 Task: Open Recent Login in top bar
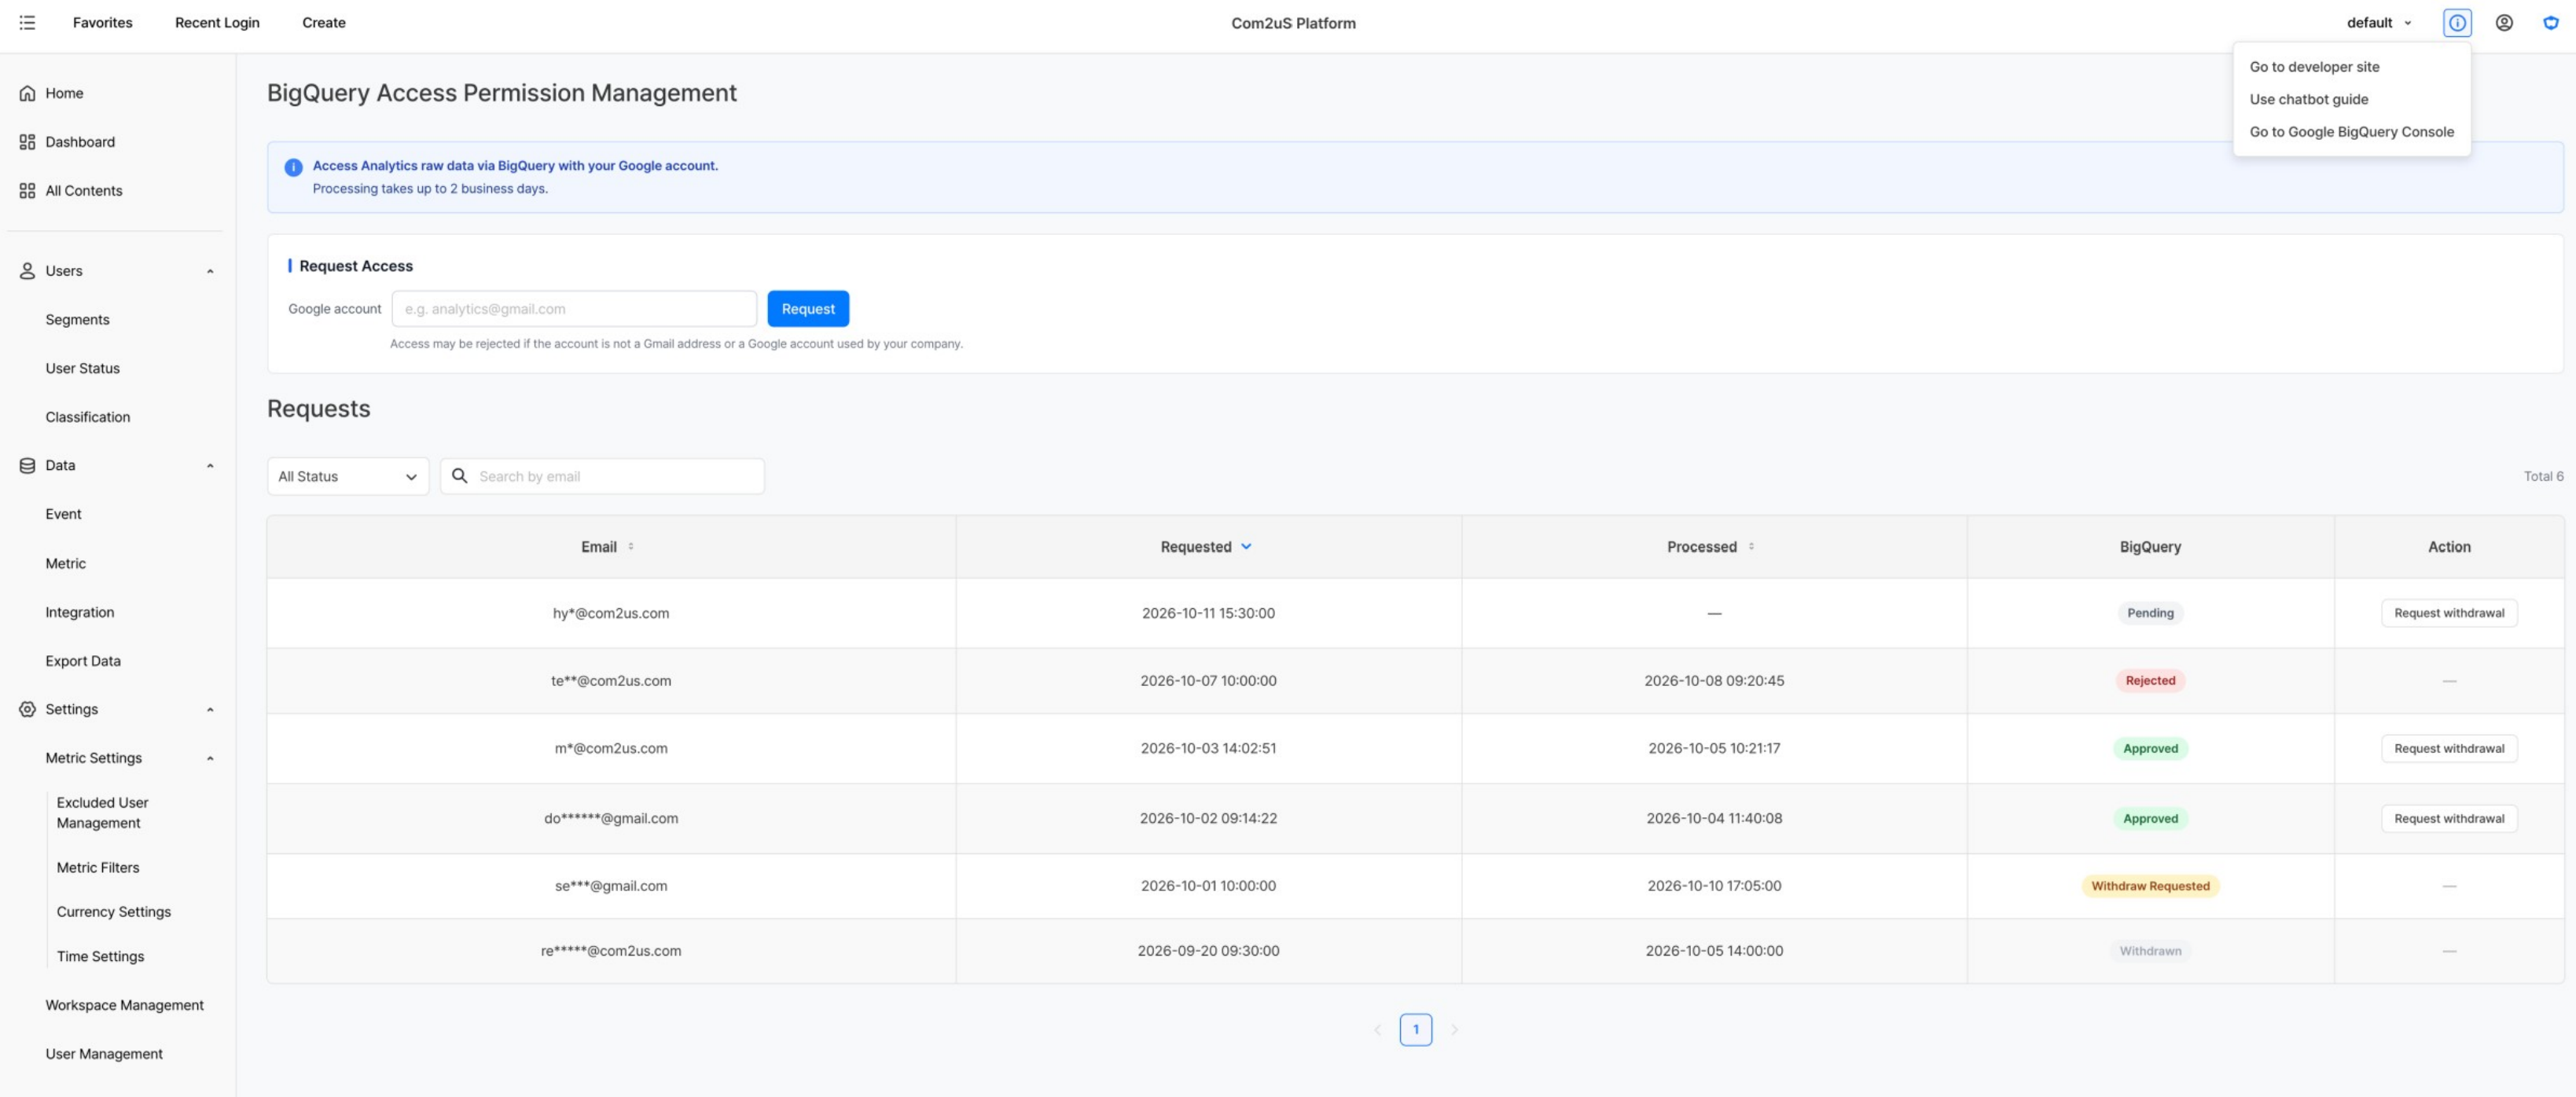coord(217,22)
